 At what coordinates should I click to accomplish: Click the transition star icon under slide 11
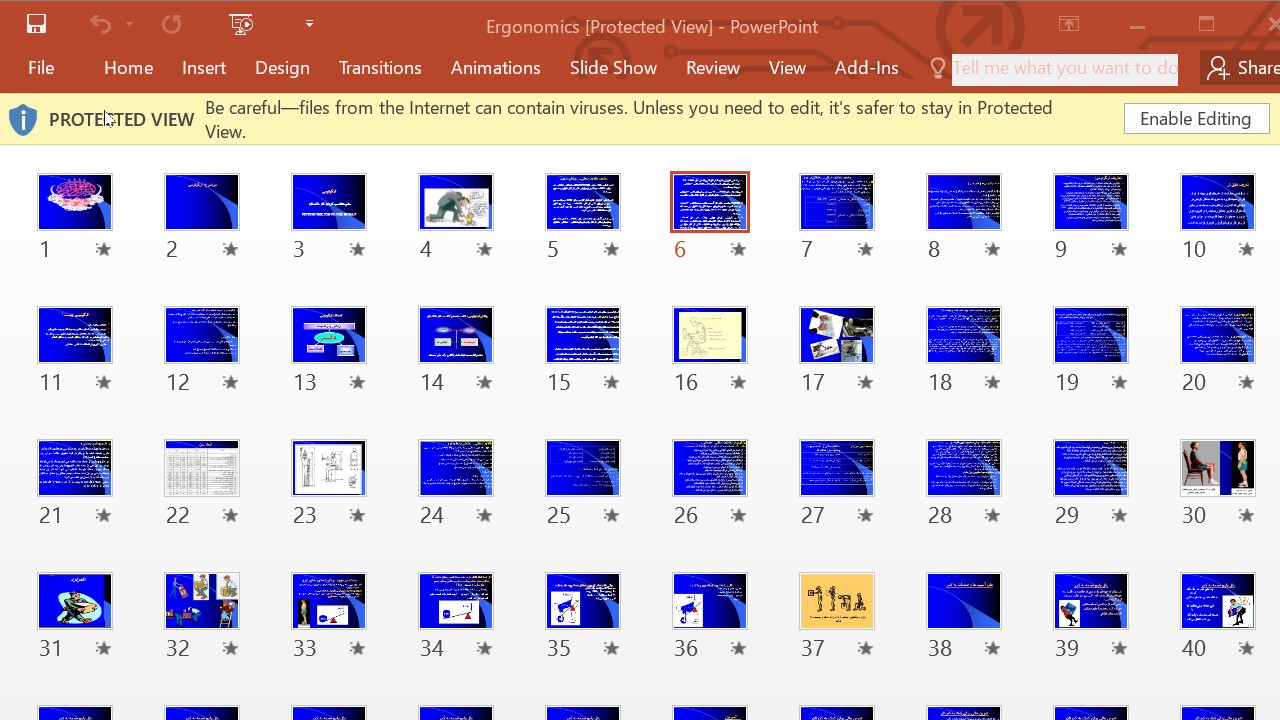(x=103, y=383)
